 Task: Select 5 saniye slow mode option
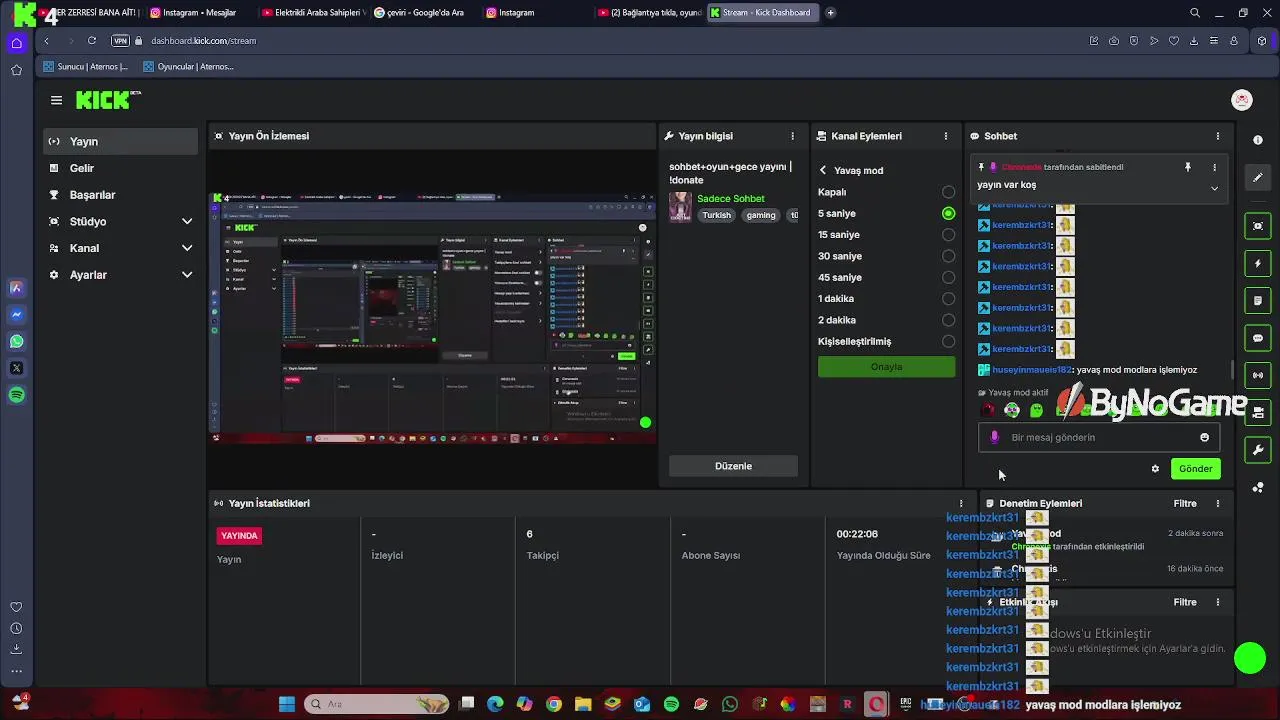pos(948,213)
